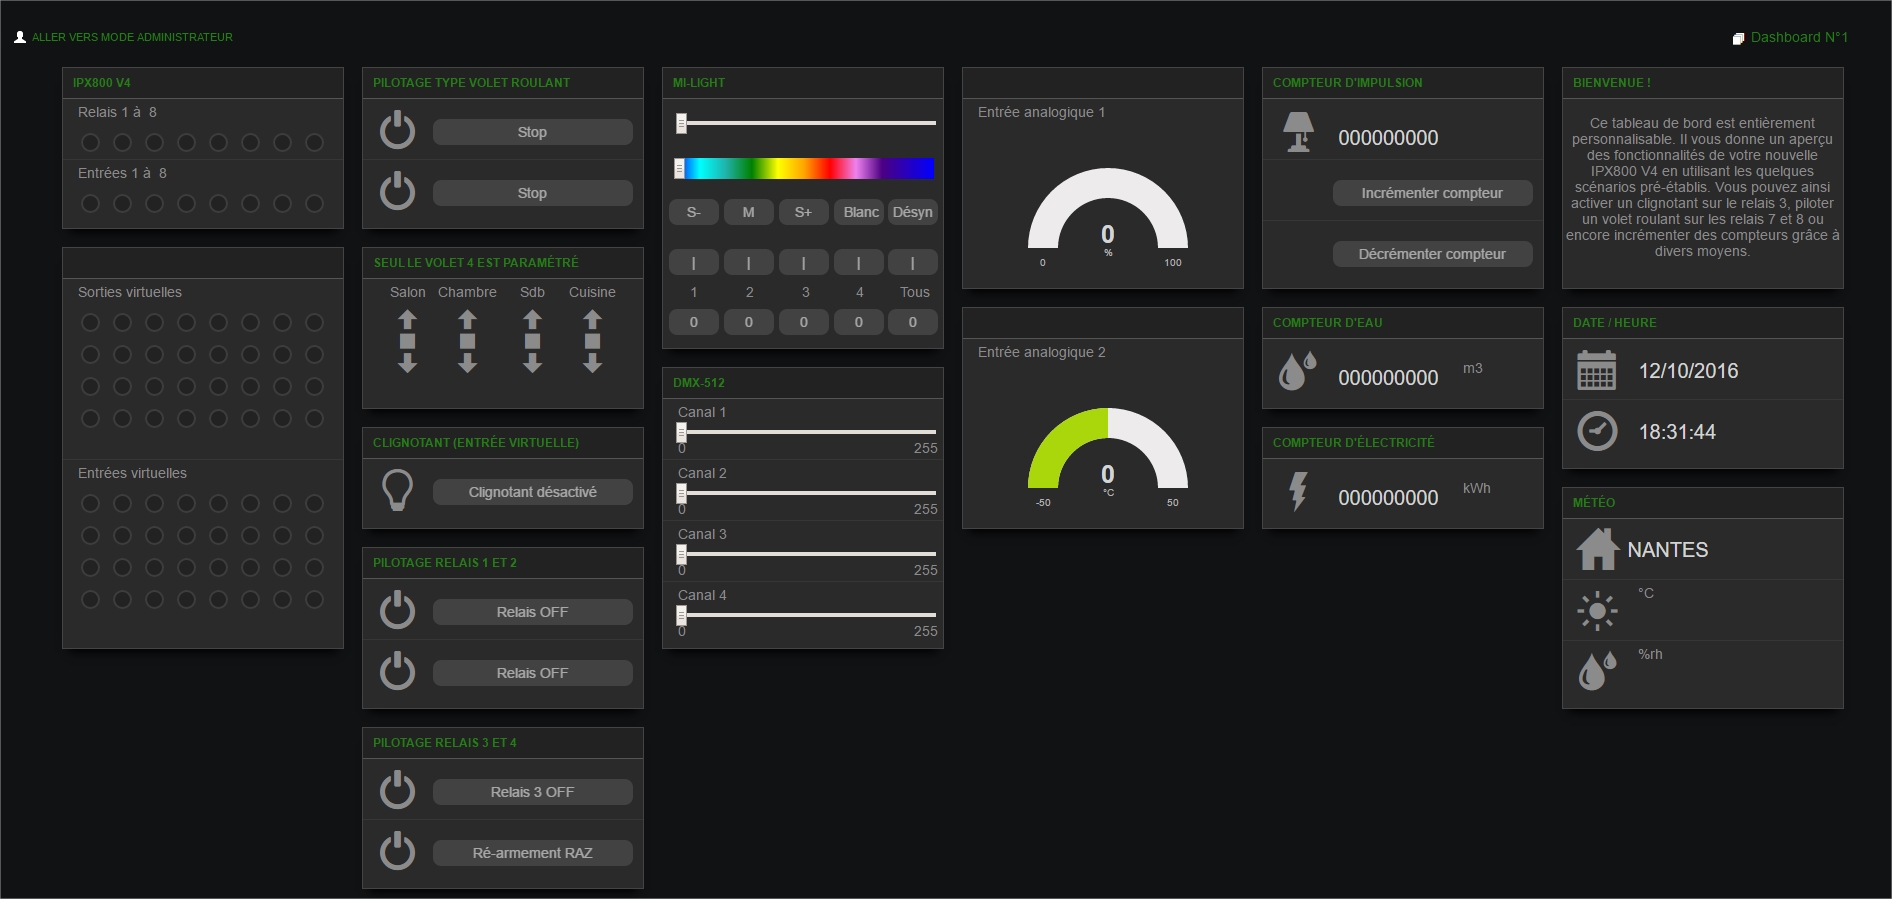Image resolution: width=1892 pixels, height=899 pixels.
Task: Click the Clignotant light bulb icon
Action: coord(398,491)
